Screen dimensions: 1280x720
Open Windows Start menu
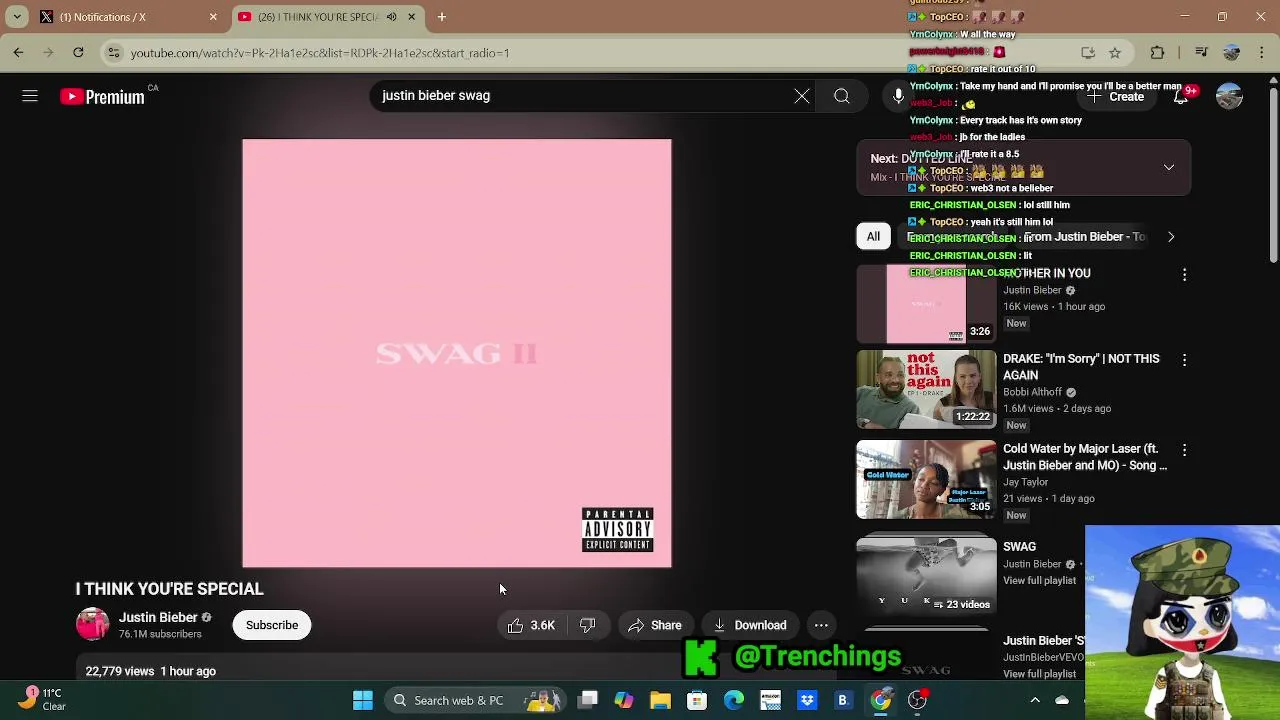click(363, 700)
